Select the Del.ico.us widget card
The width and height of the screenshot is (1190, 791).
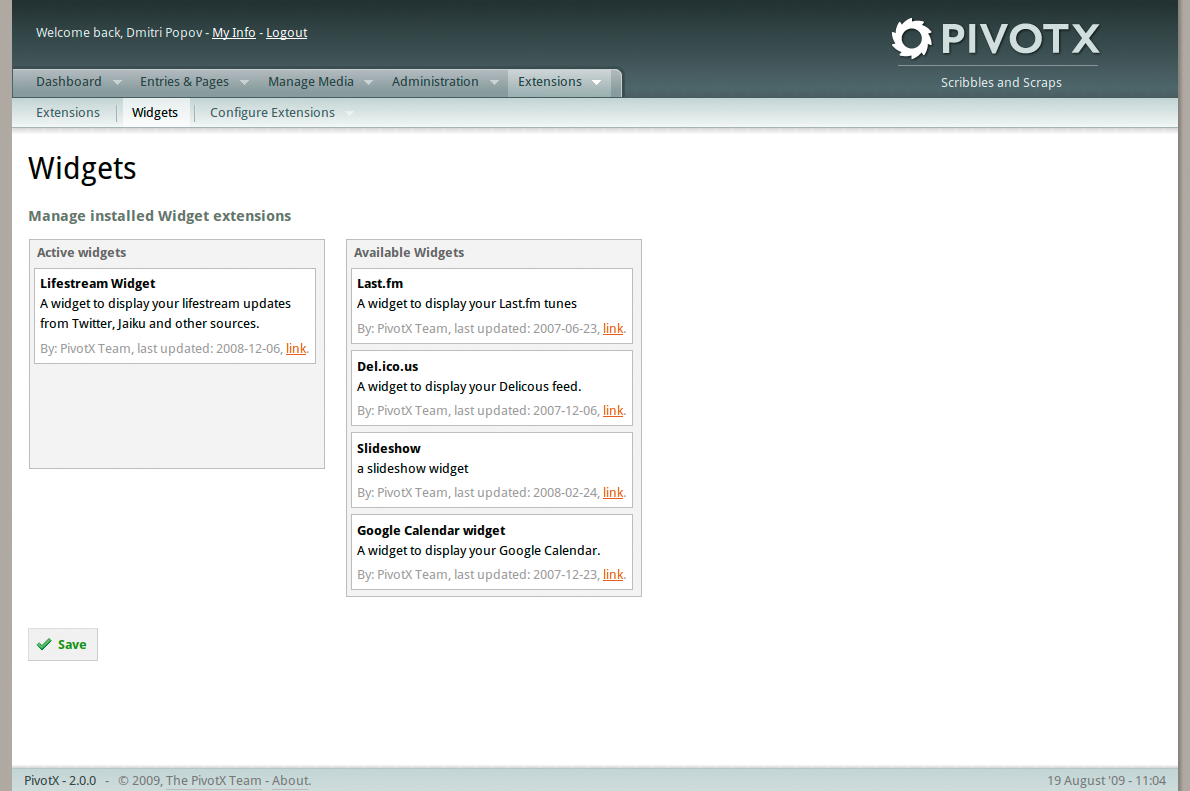[x=492, y=388]
